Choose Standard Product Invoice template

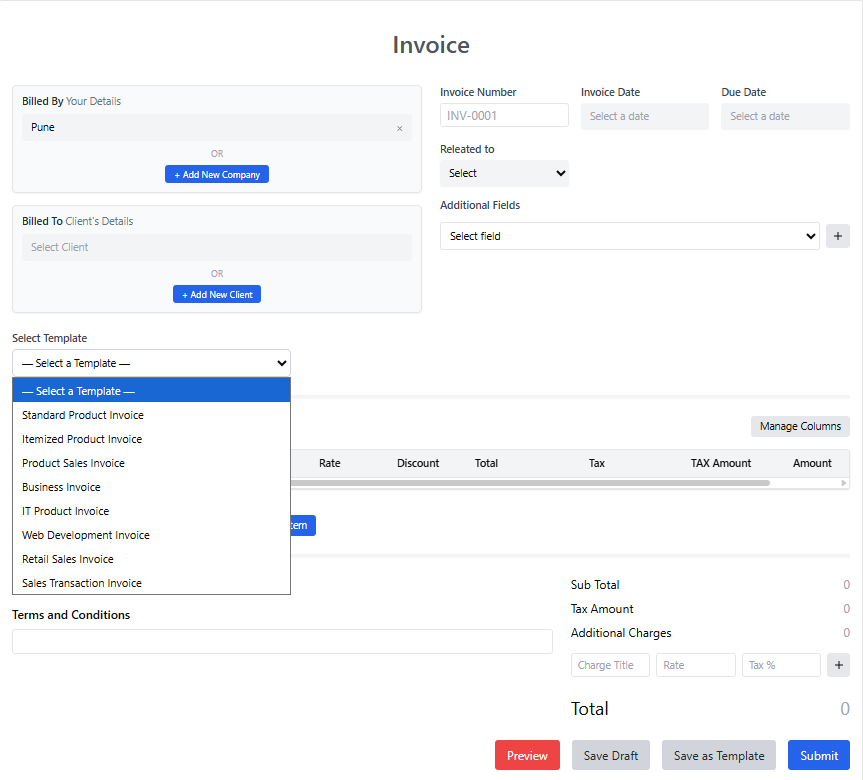click(x=83, y=415)
